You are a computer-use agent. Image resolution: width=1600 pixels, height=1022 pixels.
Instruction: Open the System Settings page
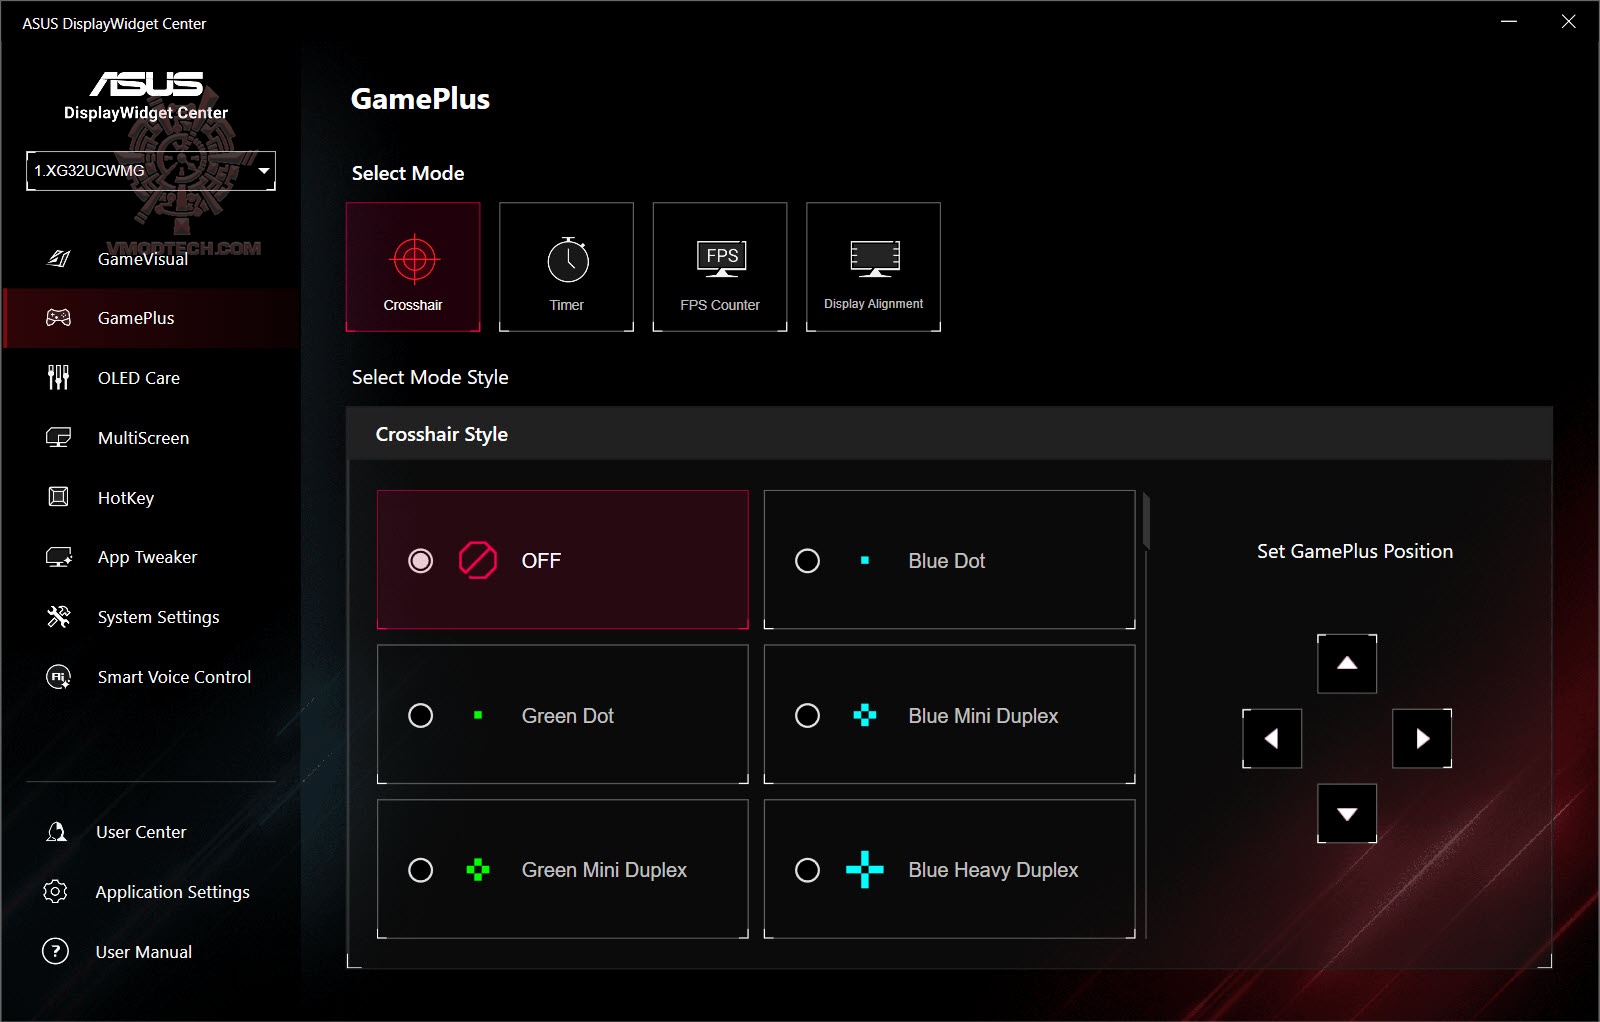pos(158,617)
